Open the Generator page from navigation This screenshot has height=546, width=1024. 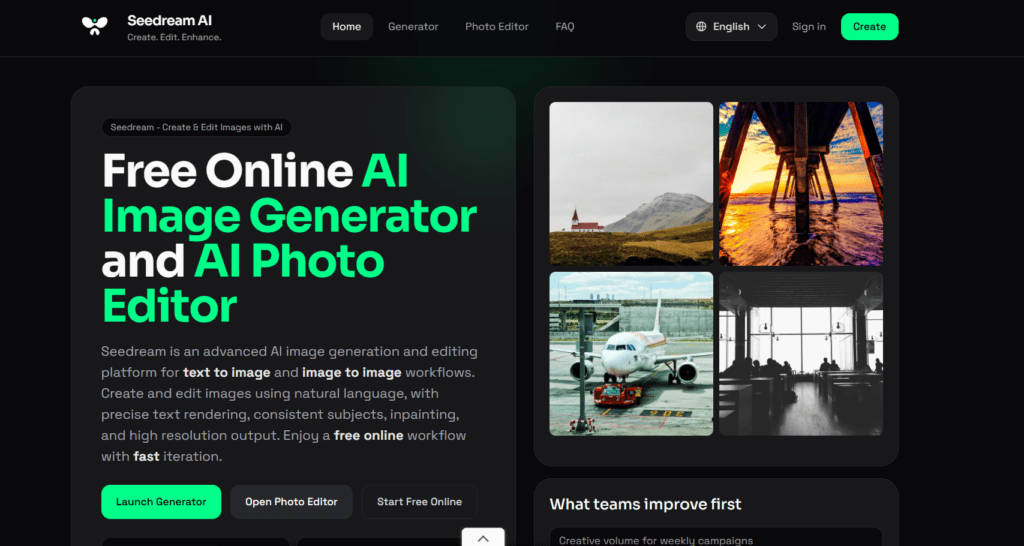[x=413, y=27]
